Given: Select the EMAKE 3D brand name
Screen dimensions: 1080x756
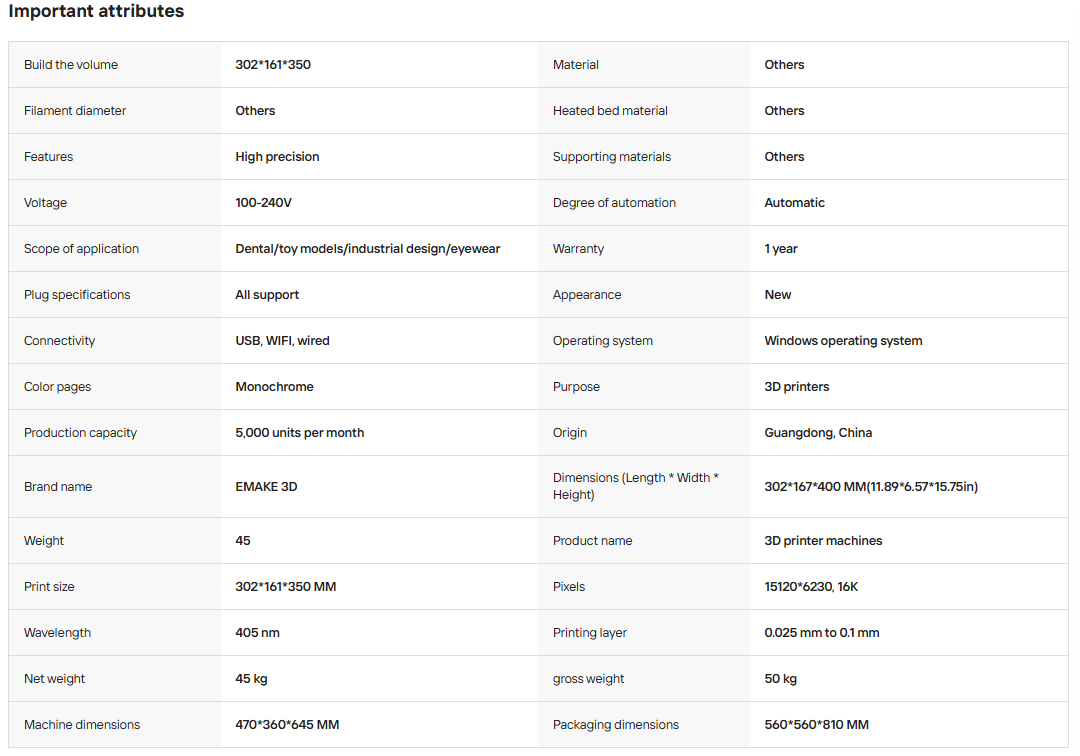Looking at the screenshot, I should click(x=267, y=487).
